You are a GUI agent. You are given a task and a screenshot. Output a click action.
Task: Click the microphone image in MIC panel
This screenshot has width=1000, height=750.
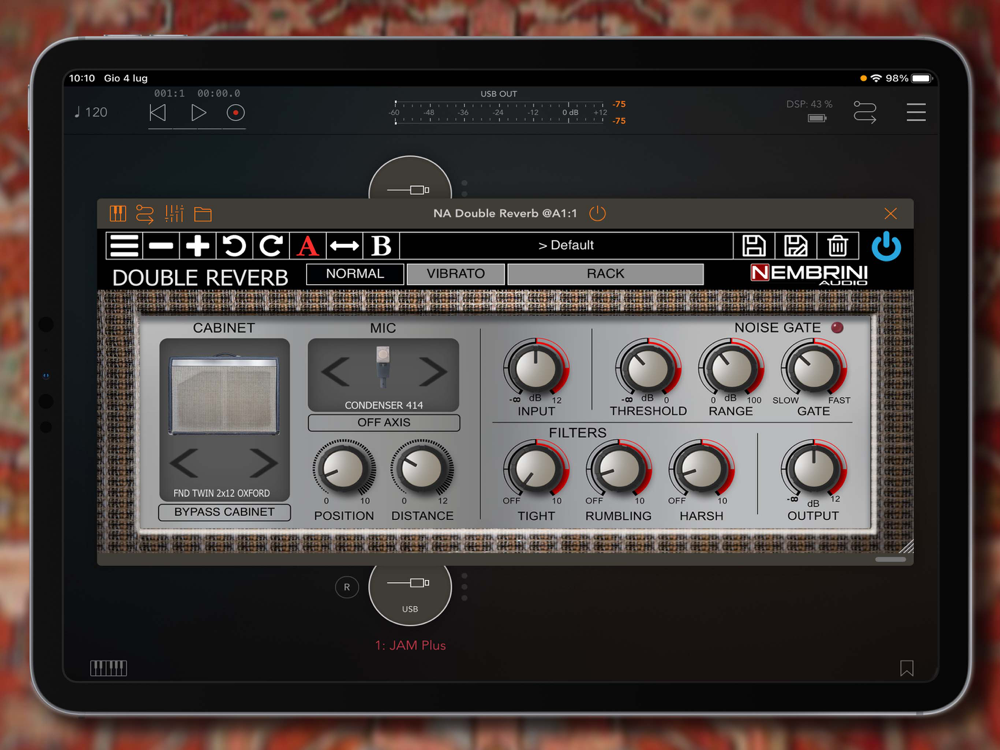(x=383, y=367)
